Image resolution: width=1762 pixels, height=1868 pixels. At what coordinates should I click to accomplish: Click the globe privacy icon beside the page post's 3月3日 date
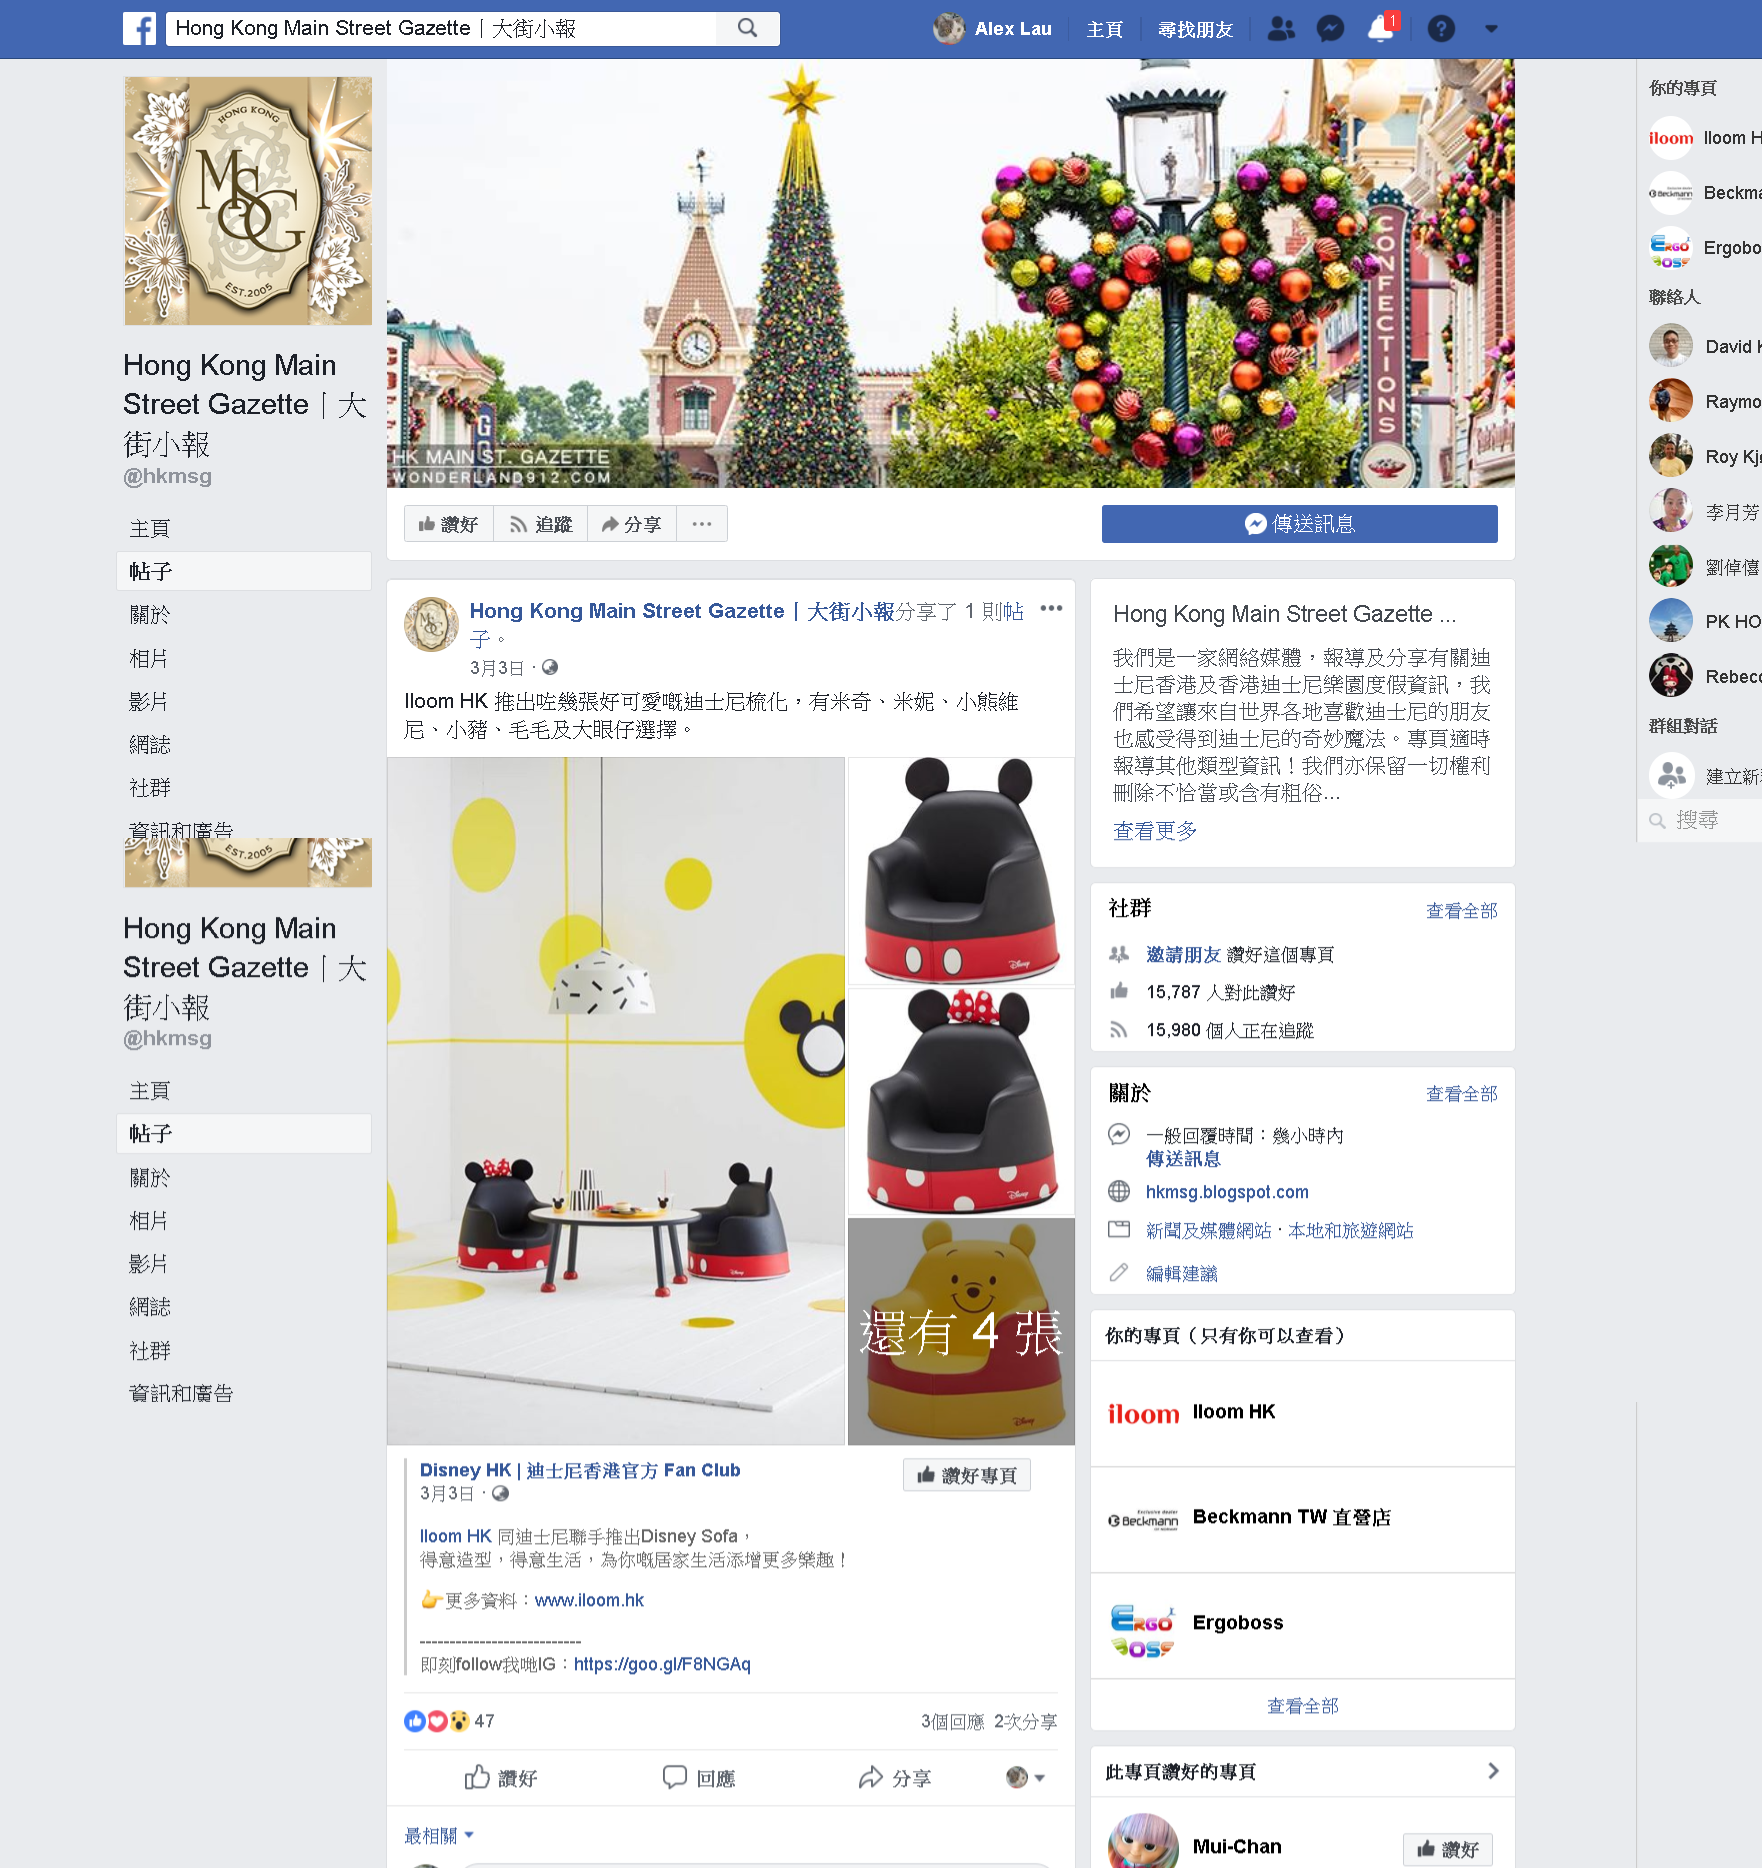[550, 667]
